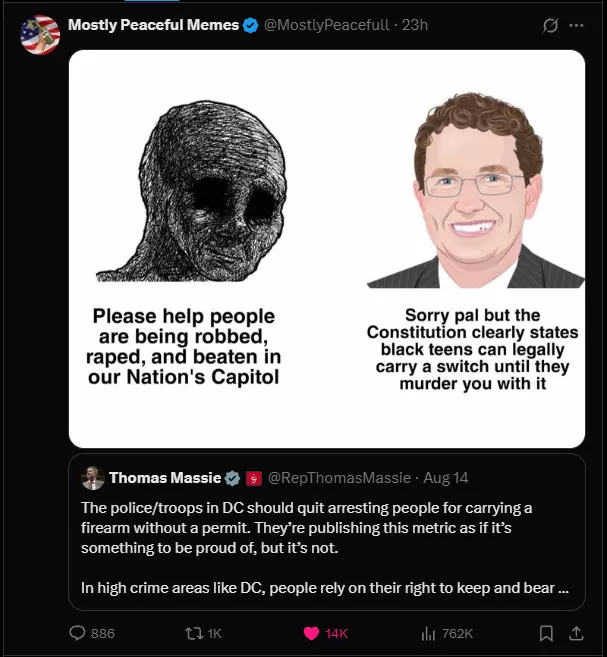Open the 23h timestamp link

(x=415, y=25)
